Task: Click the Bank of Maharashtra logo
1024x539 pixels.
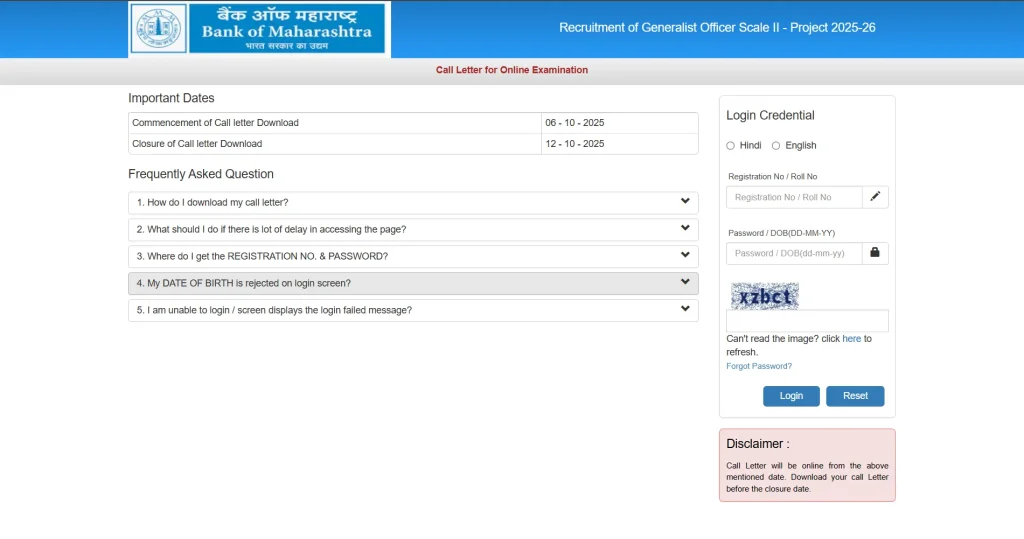Action: [x=259, y=30]
